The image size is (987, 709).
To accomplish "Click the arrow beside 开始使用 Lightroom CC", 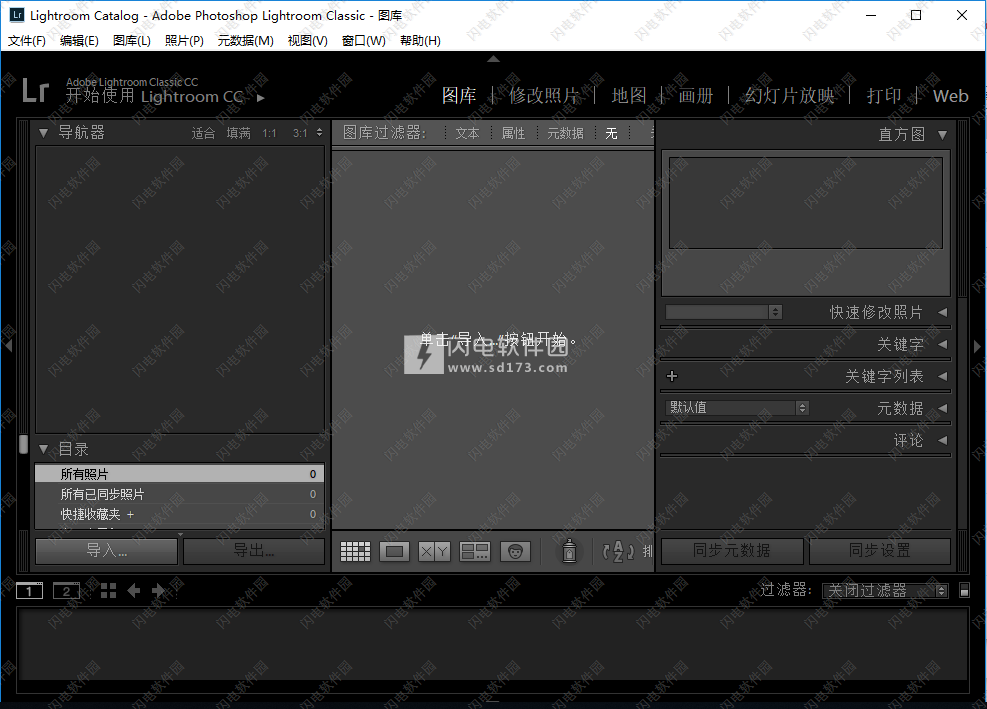I will tap(261, 98).
